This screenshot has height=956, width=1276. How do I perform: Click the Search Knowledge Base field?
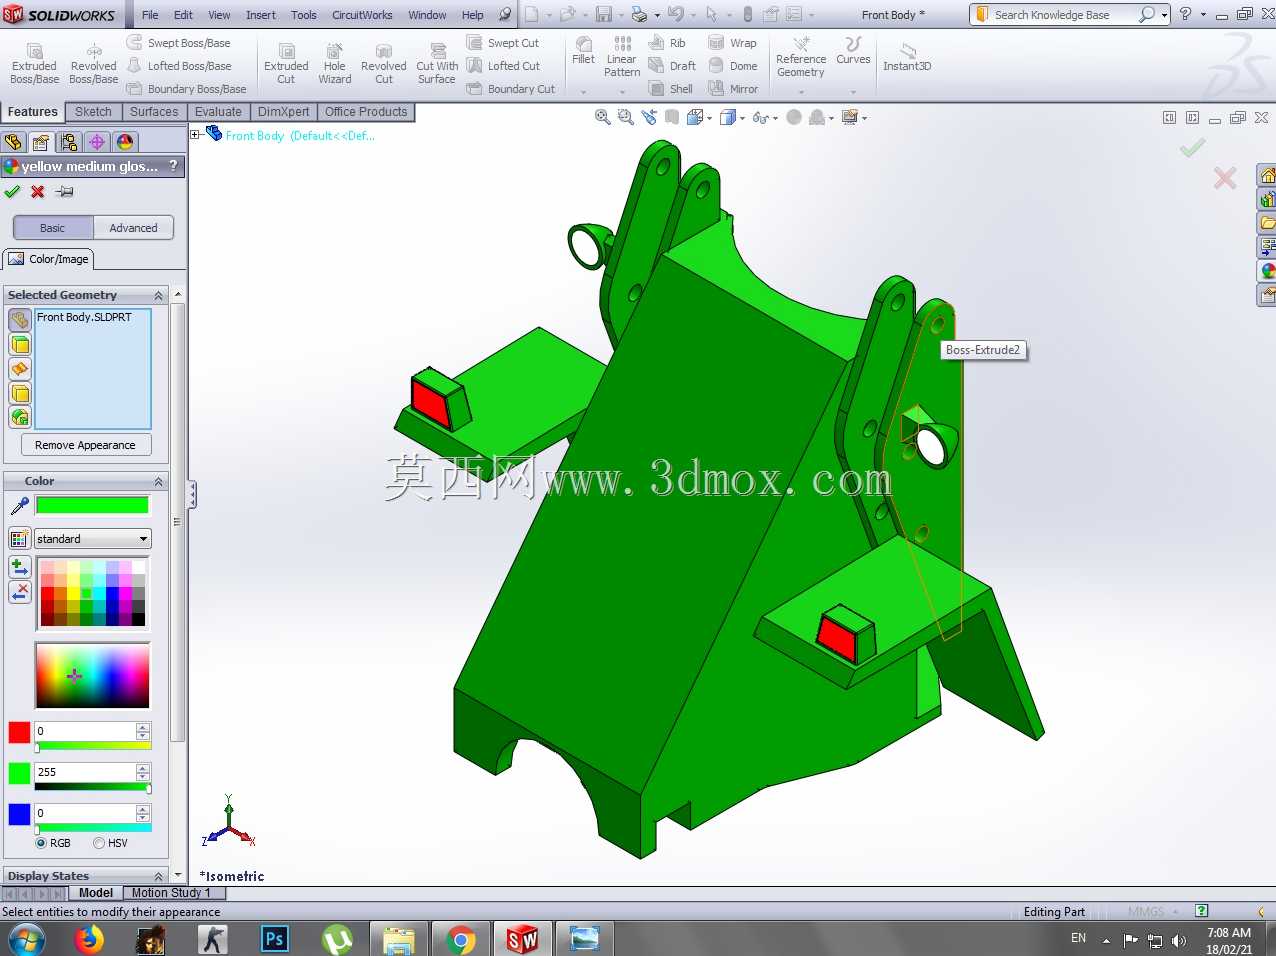coord(1065,15)
